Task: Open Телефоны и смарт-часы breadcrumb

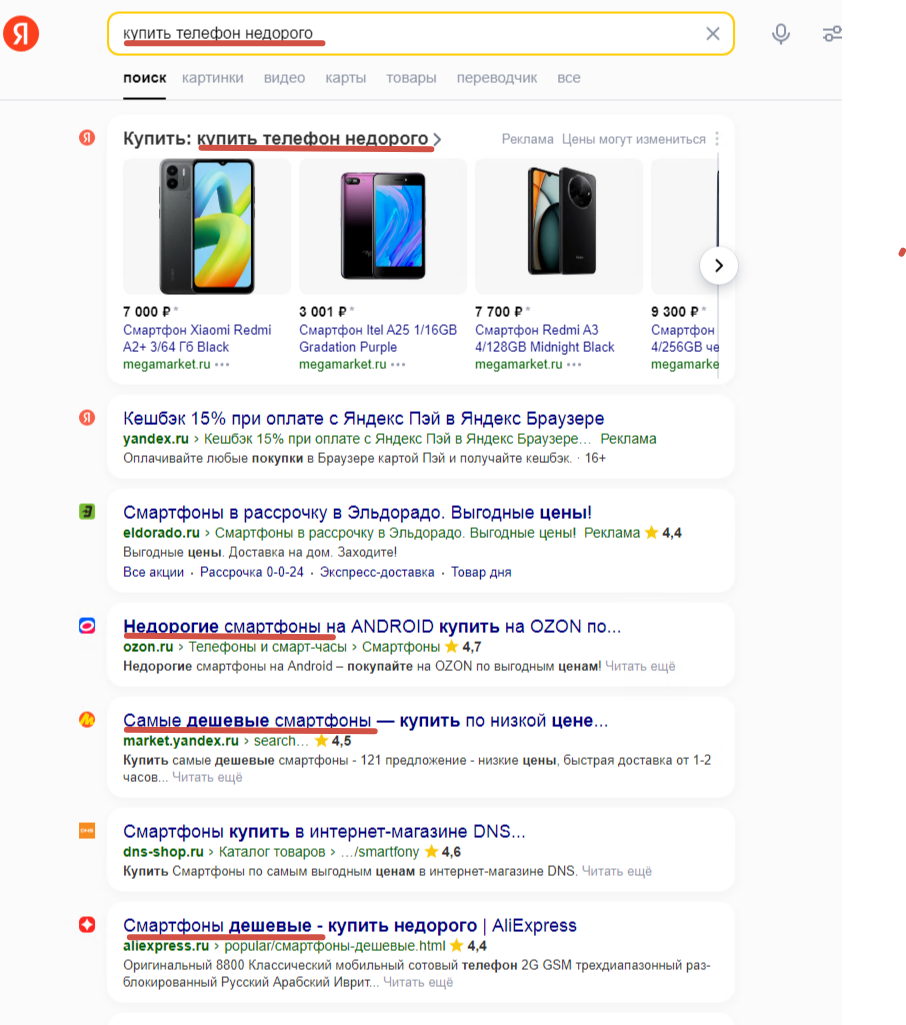Action: [x=267, y=647]
